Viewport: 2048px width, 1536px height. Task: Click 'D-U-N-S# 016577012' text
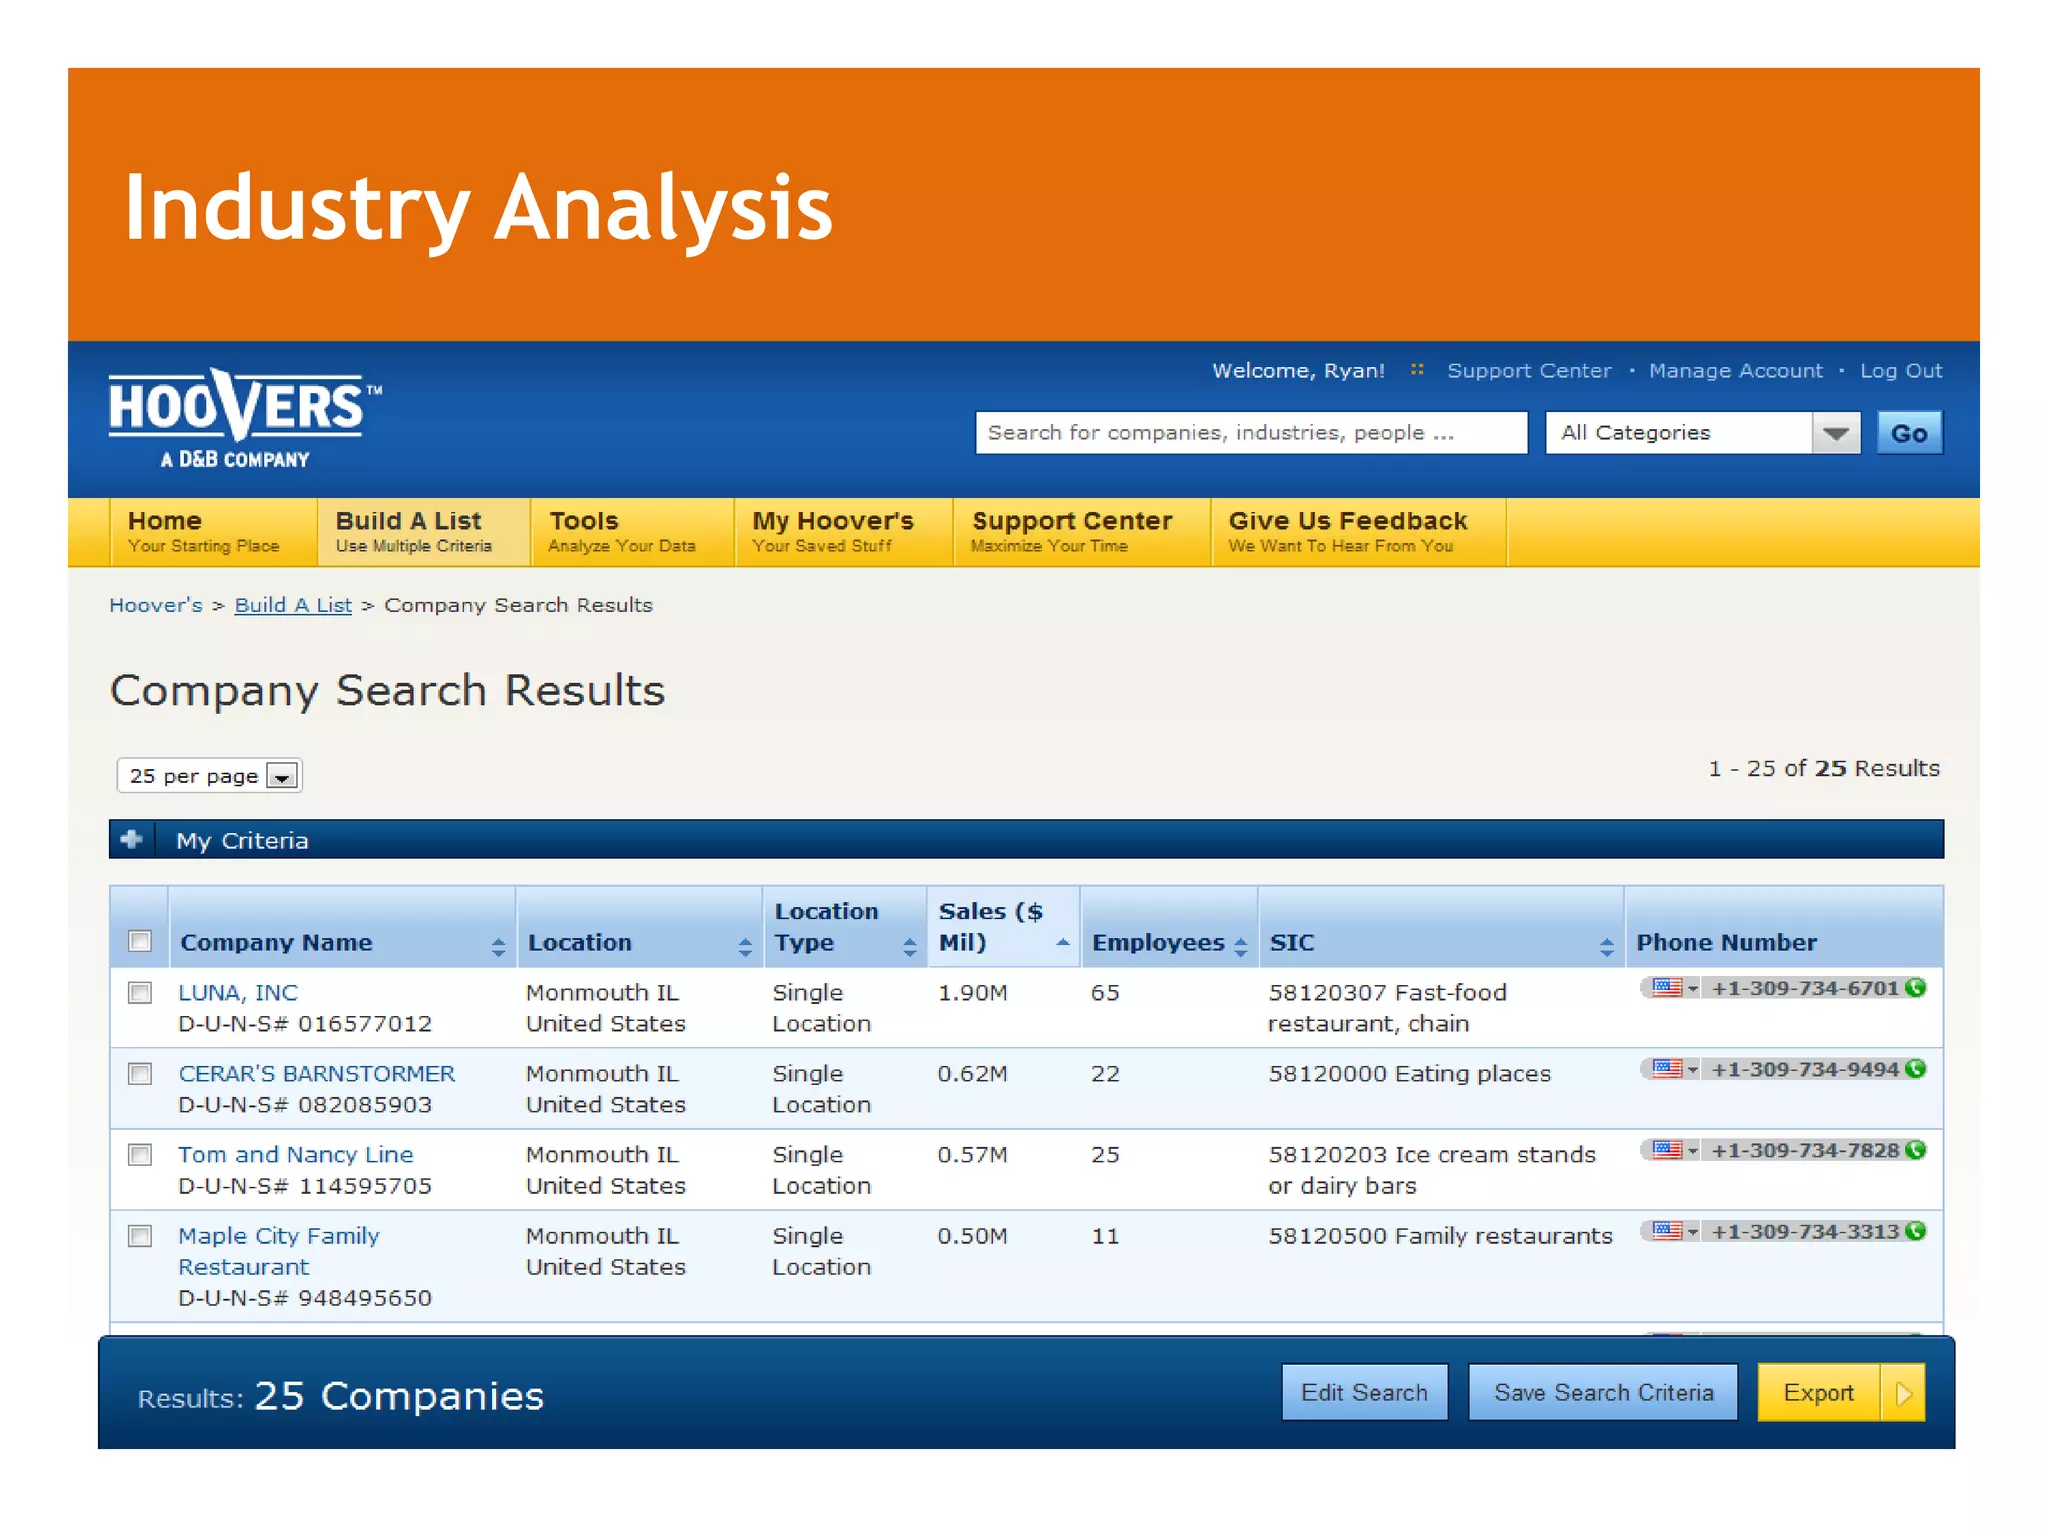(305, 1024)
